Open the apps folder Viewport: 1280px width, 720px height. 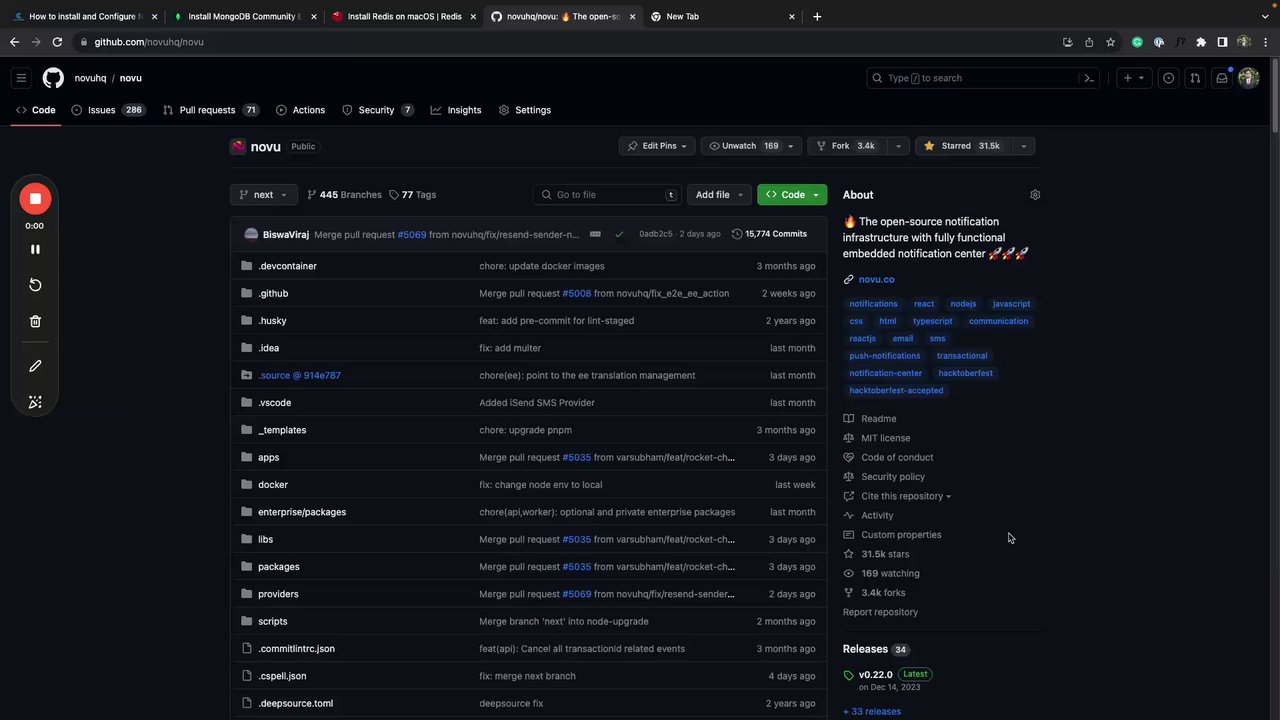click(x=268, y=458)
